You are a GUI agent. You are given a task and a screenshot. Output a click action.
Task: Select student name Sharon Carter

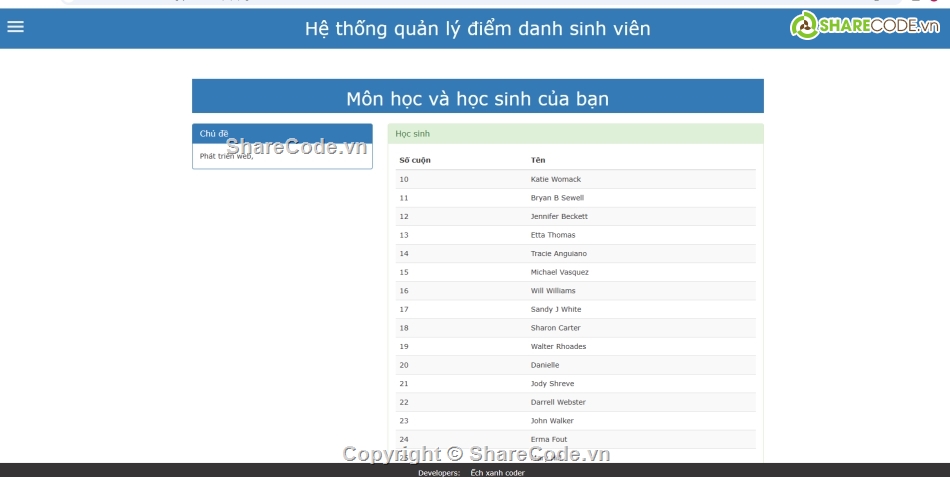[x=556, y=328]
